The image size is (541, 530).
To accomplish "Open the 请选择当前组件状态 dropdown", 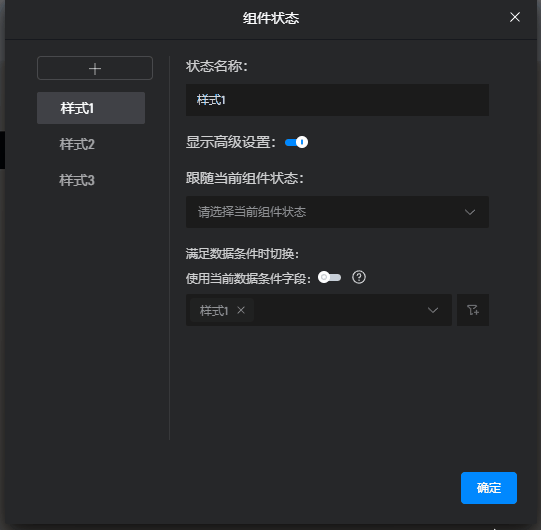I will pyautogui.click(x=337, y=212).
